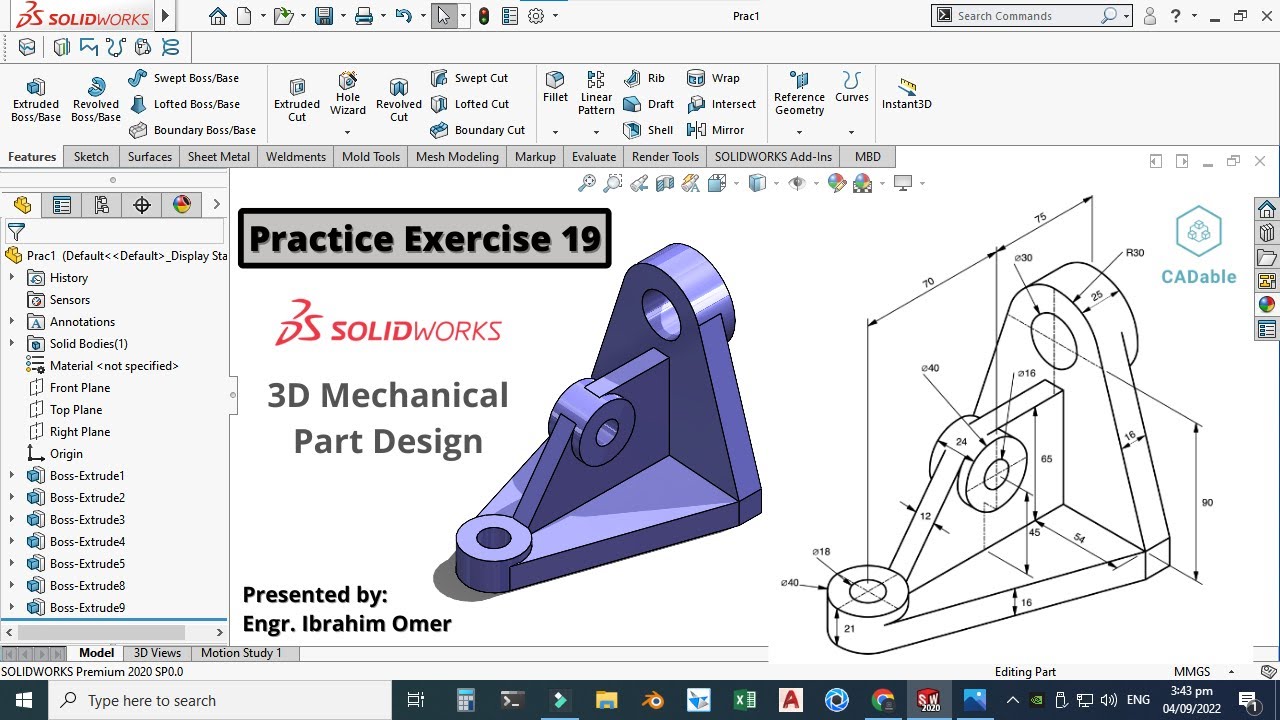Expand the Boss-Extrude1 feature

point(12,476)
